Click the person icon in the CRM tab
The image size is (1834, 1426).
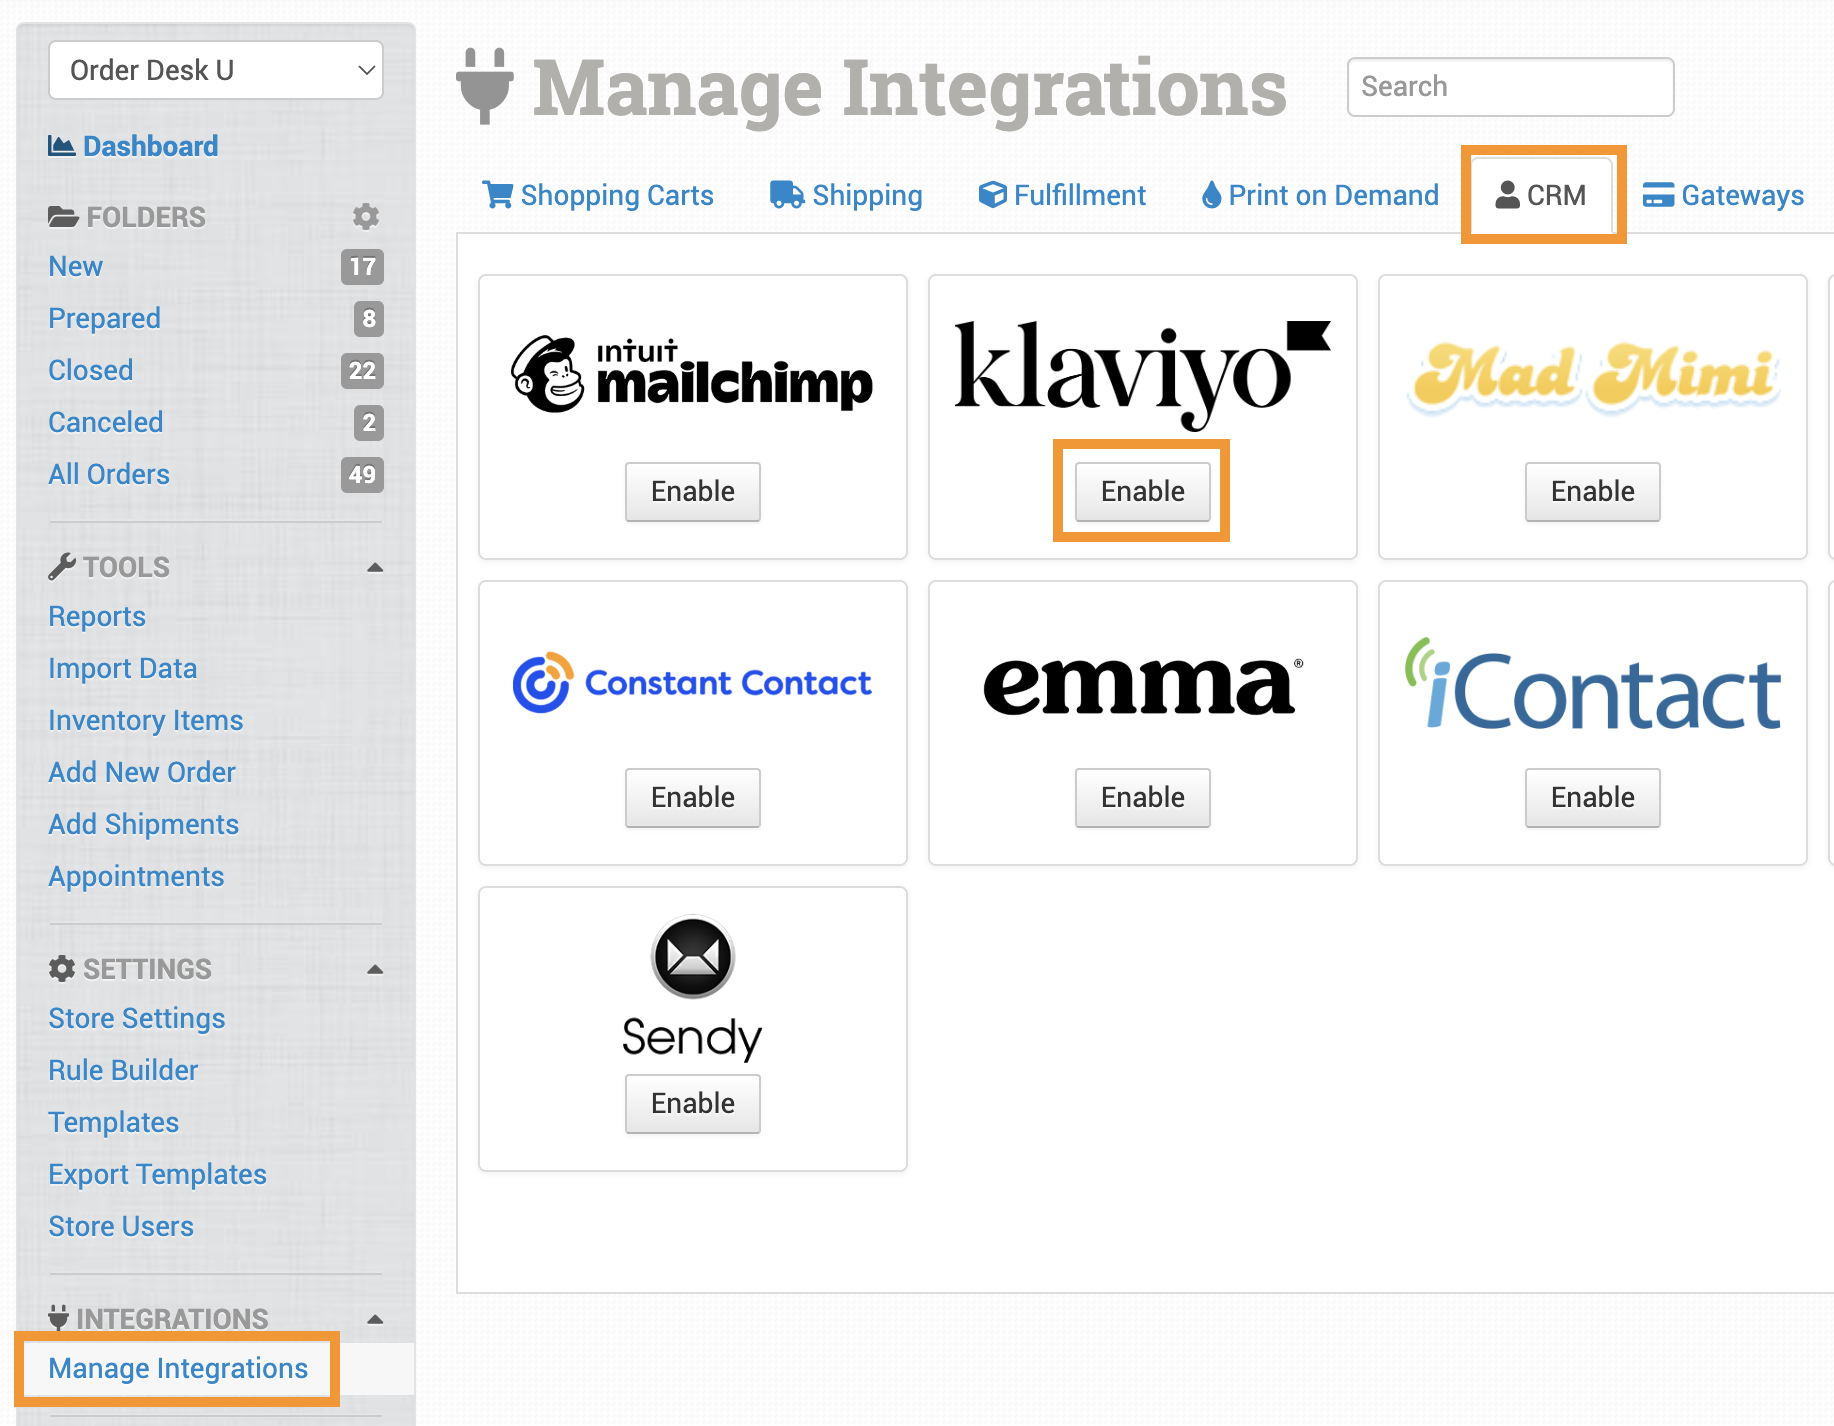click(1506, 195)
